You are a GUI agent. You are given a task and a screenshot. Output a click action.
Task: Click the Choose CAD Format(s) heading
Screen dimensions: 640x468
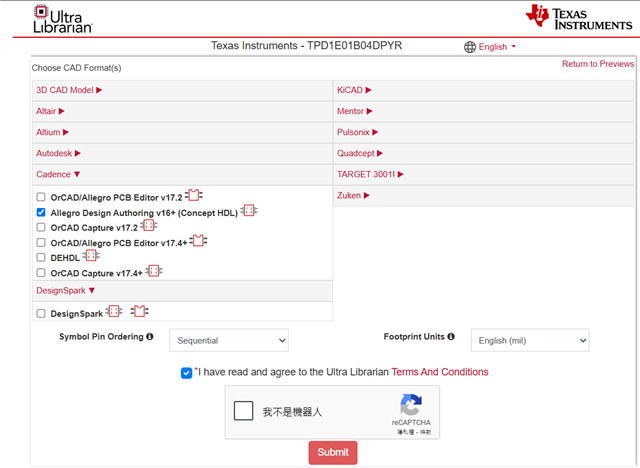click(x=76, y=68)
